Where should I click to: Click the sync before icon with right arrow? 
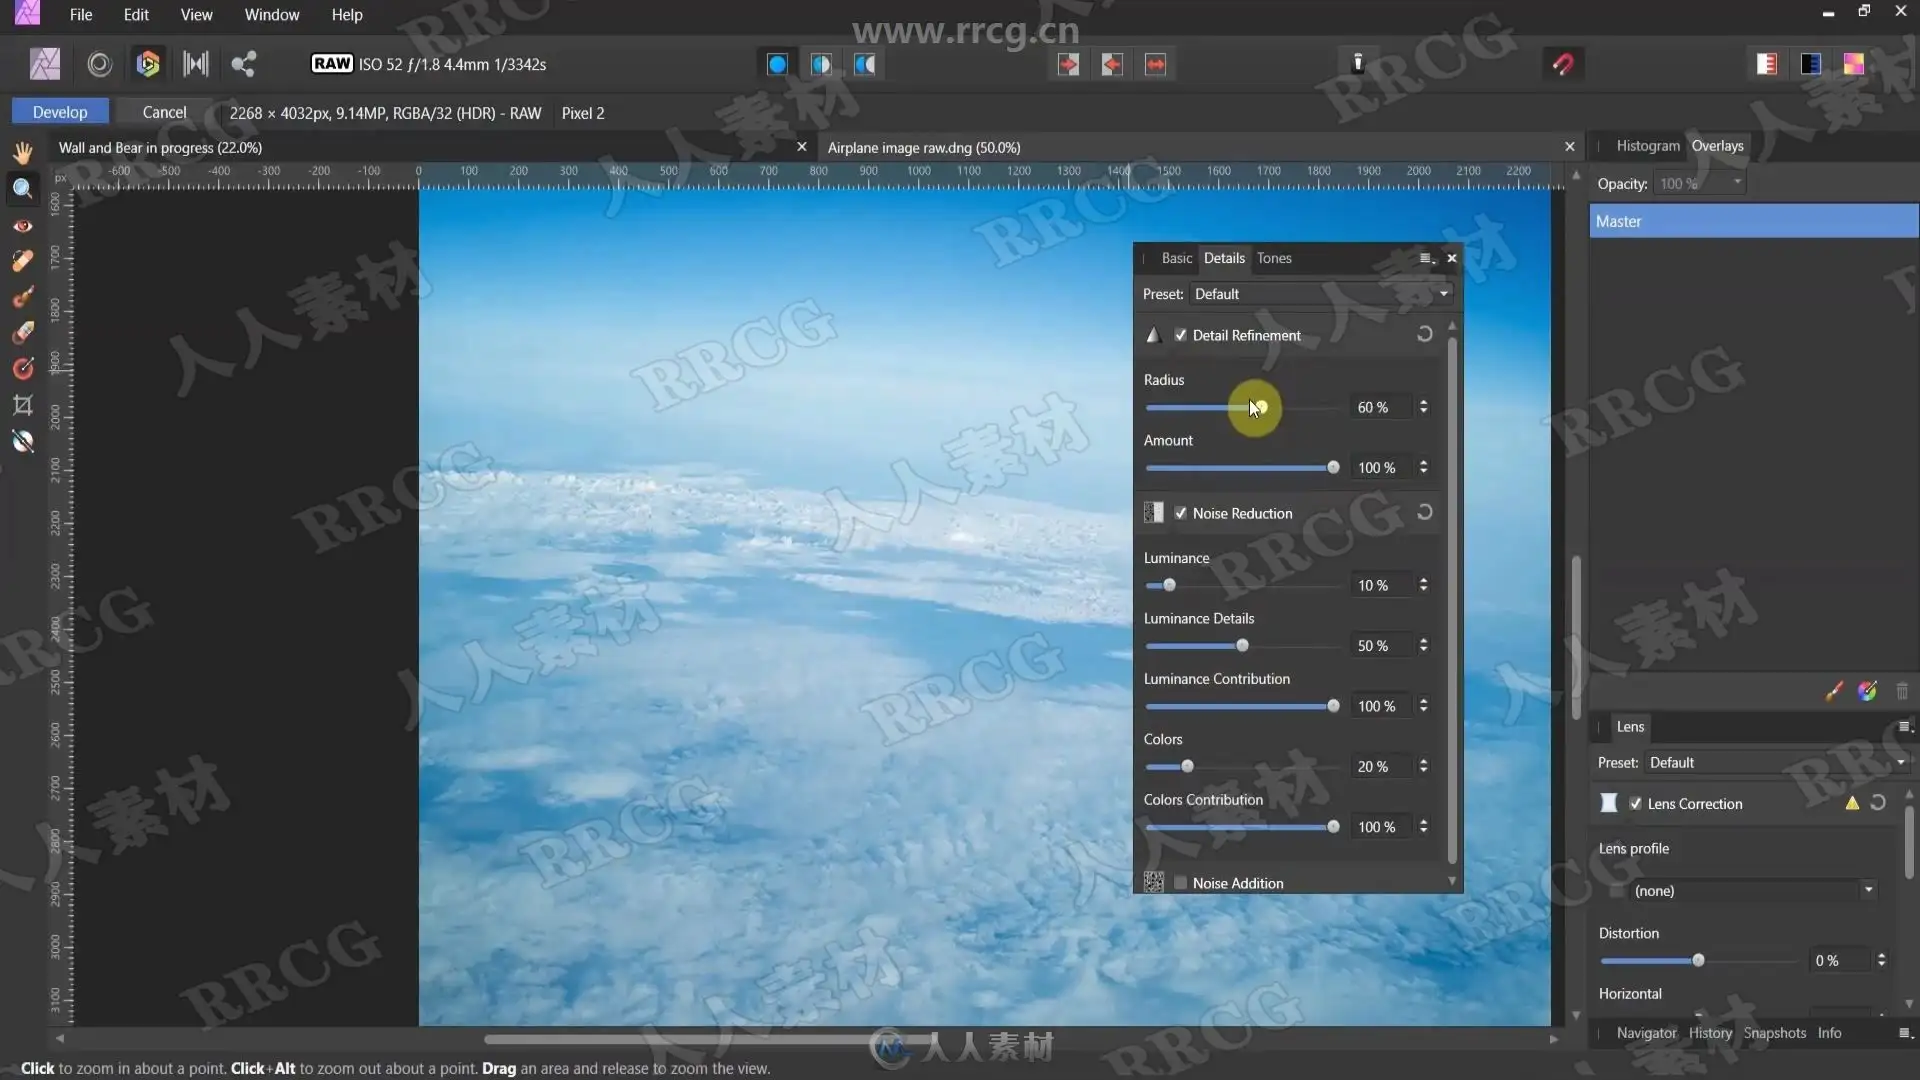pyautogui.click(x=1068, y=64)
